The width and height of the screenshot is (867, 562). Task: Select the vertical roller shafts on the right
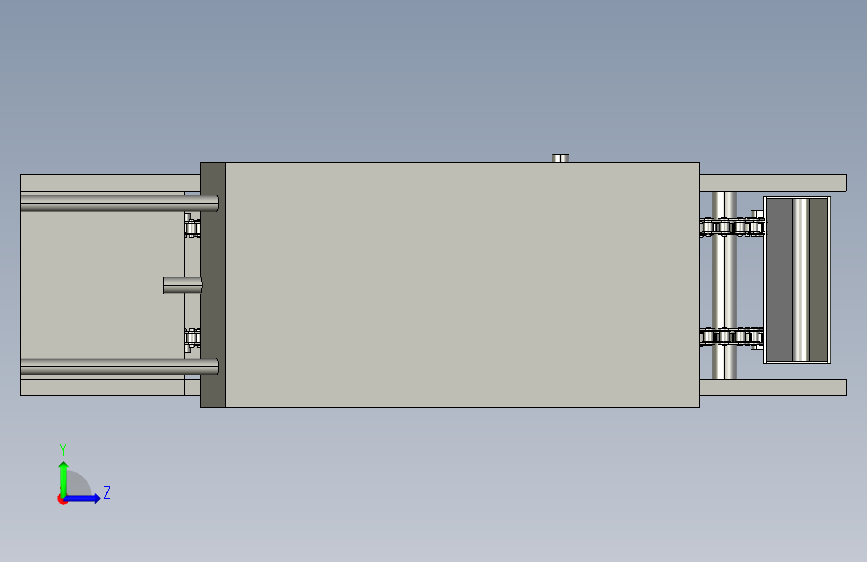(x=724, y=285)
